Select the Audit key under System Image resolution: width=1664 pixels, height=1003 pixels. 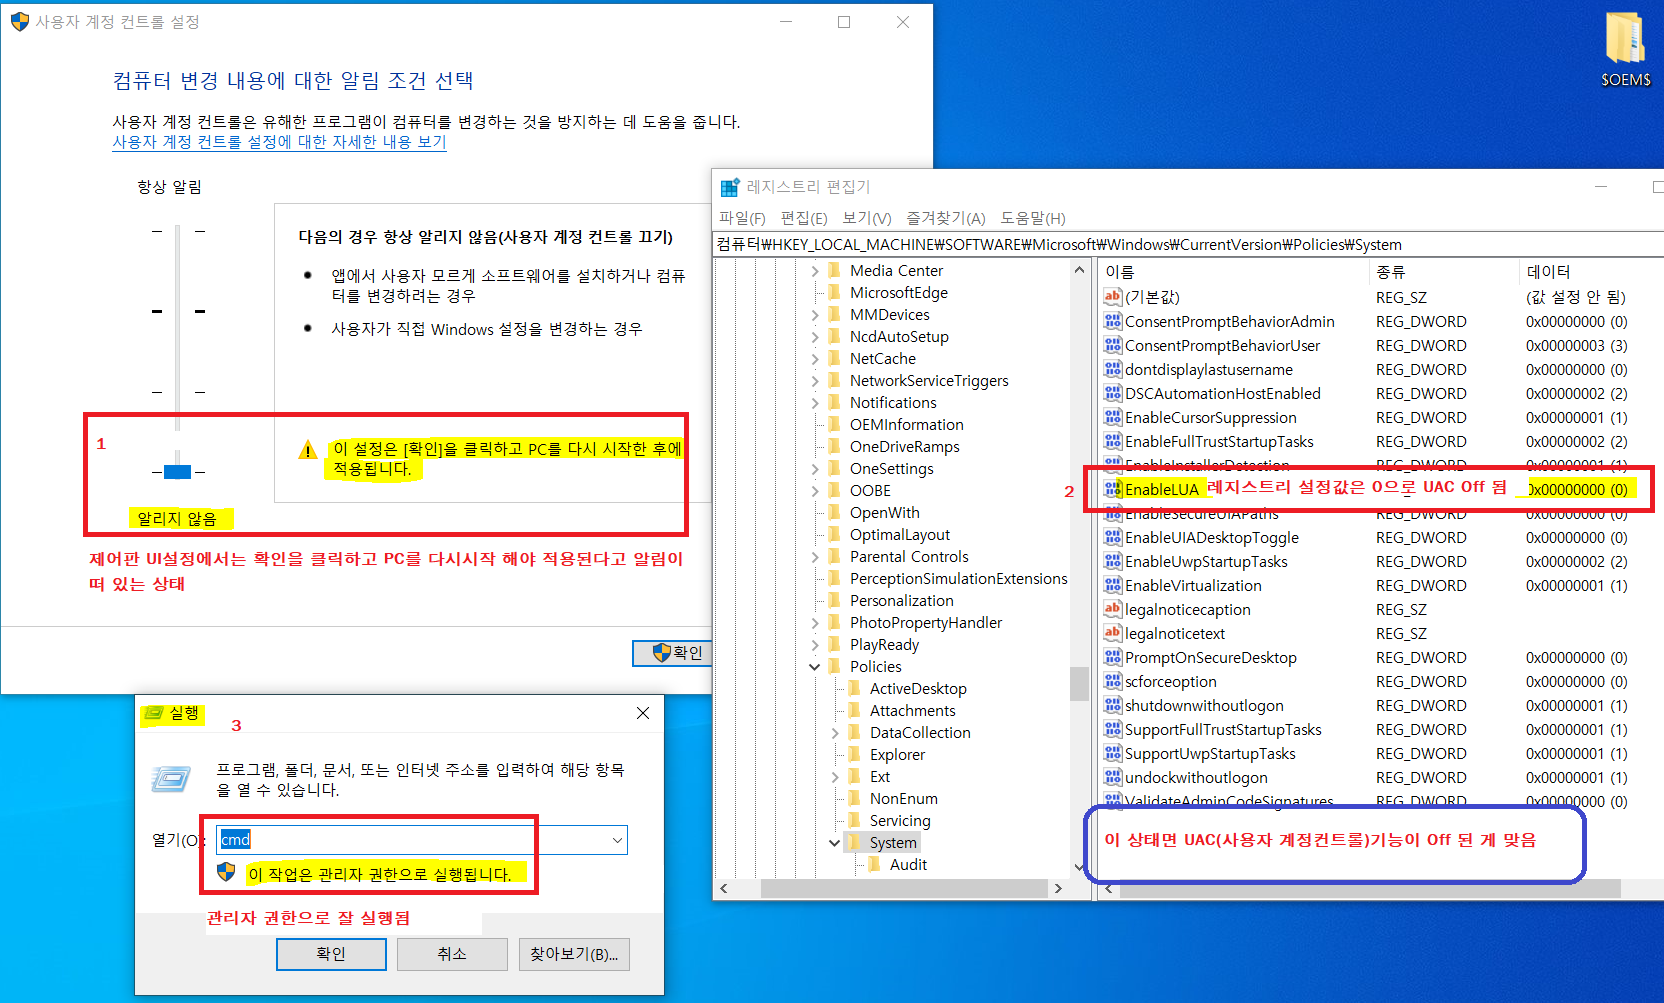pos(908,864)
